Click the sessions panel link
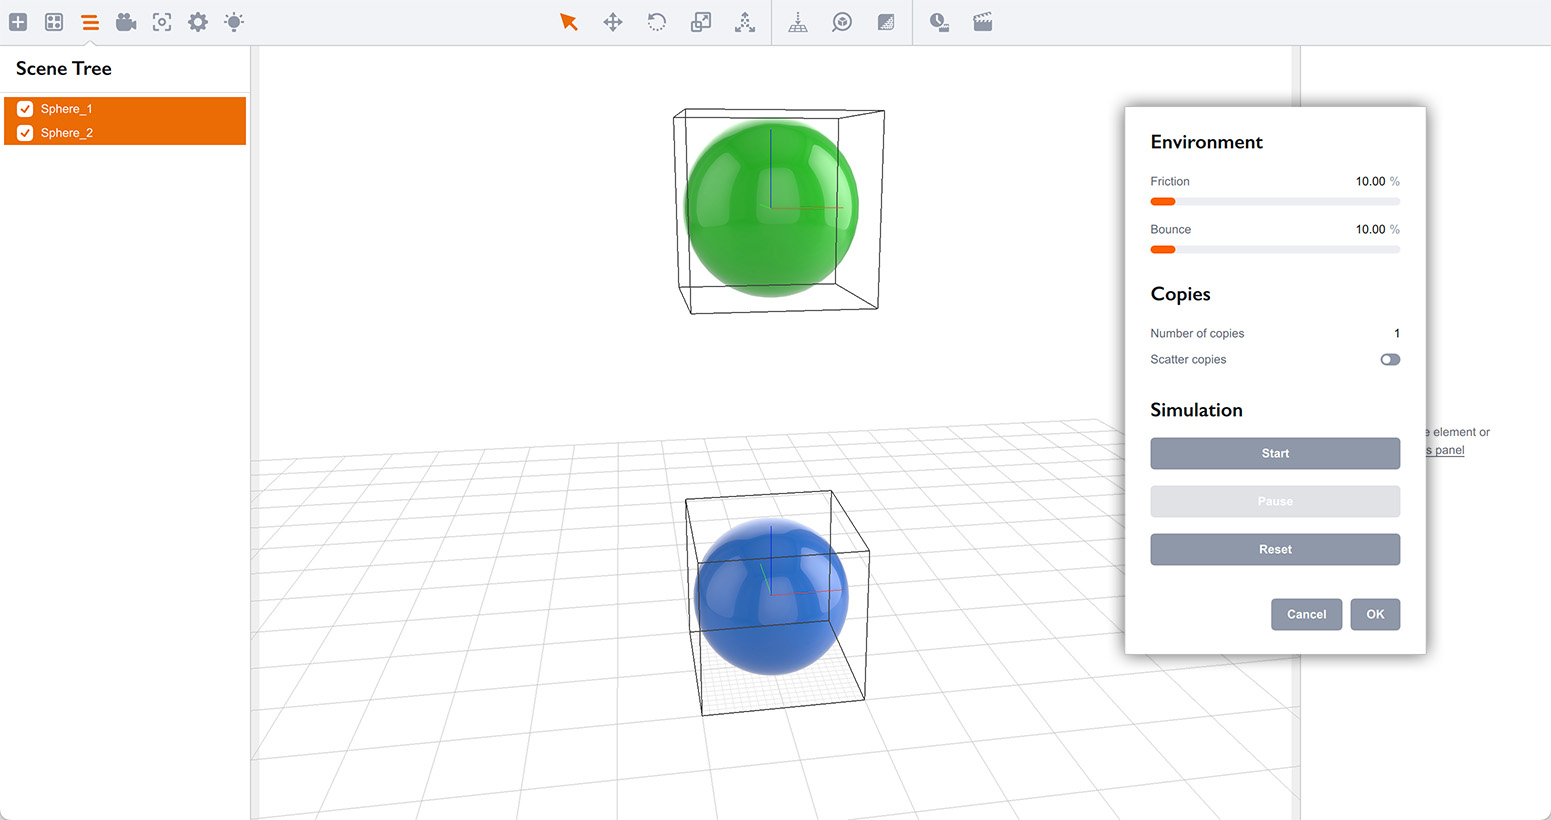Viewport: 1551px width, 820px height. point(1440,450)
